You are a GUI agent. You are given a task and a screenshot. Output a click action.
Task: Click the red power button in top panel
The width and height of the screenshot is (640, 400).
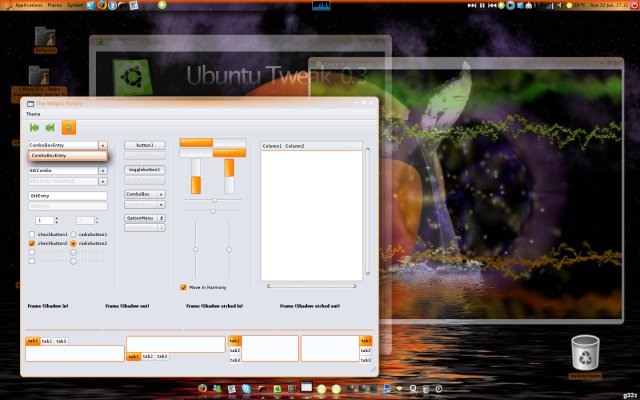(x=634, y=5)
